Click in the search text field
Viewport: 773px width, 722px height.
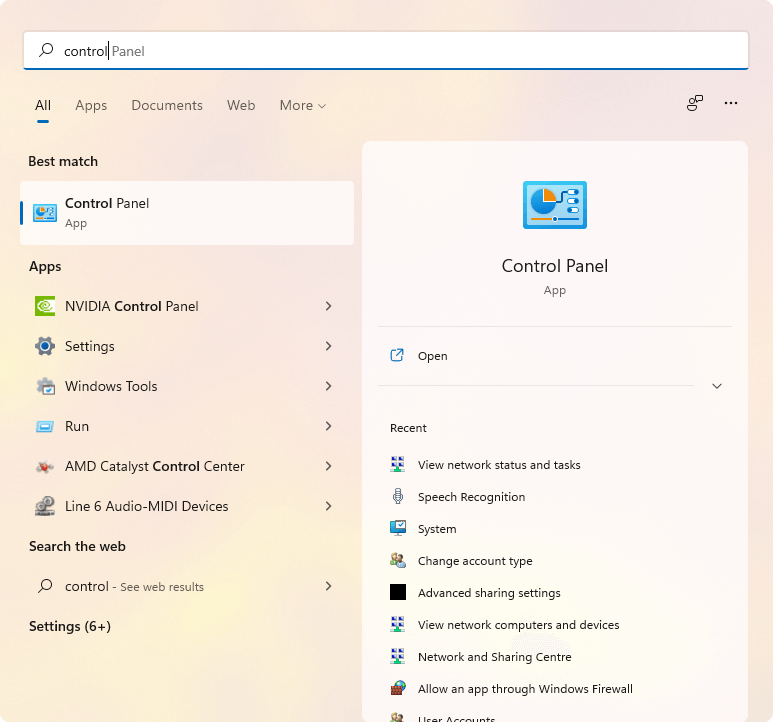point(400,50)
